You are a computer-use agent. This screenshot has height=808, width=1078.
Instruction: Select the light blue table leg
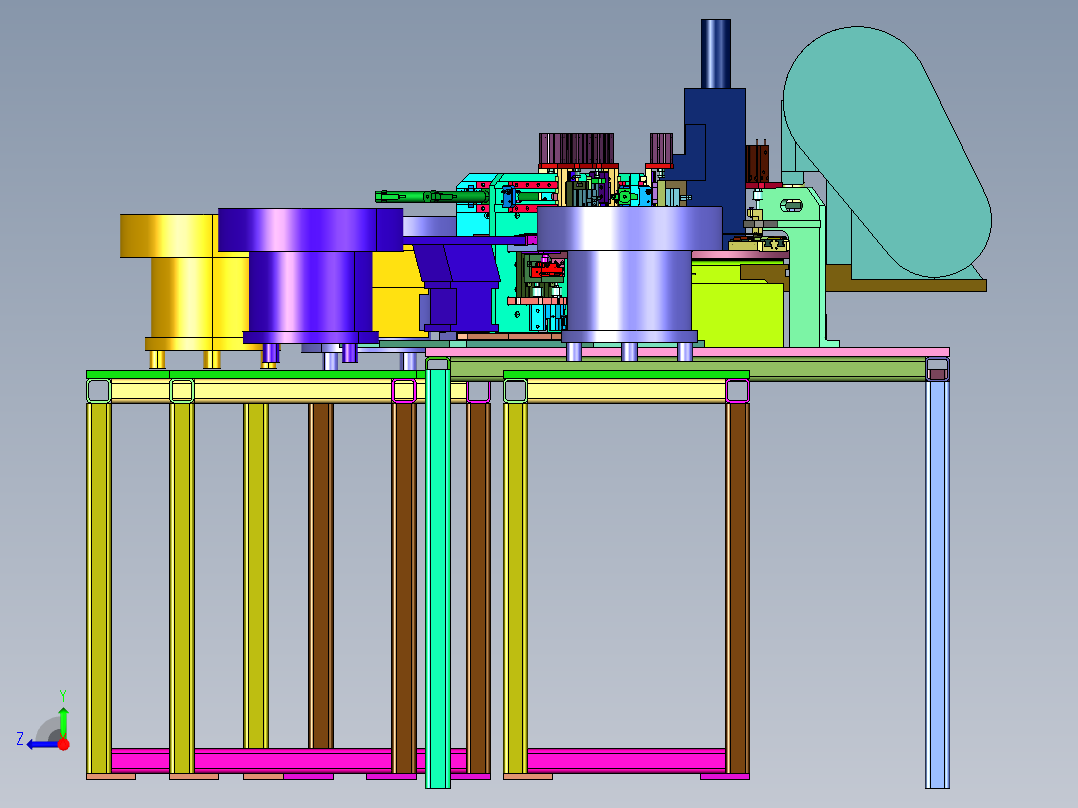[x=937, y=585]
